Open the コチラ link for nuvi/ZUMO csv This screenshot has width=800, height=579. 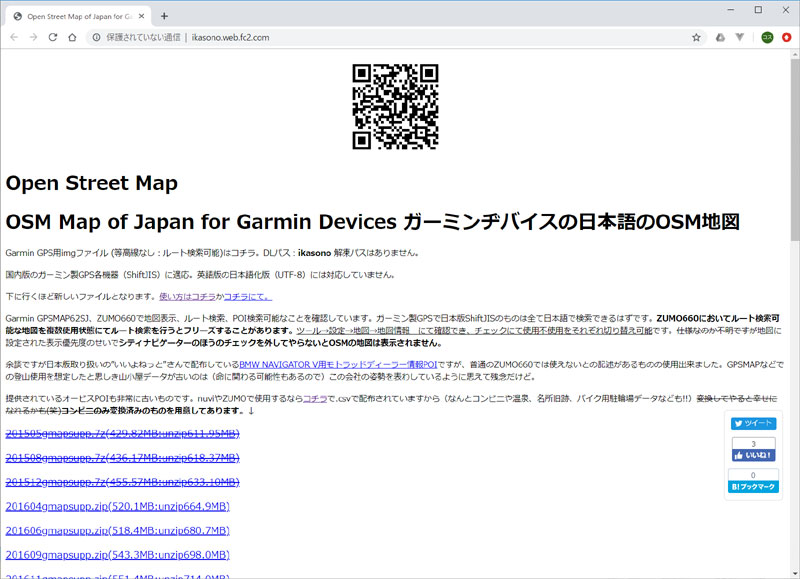click(315, 398)
